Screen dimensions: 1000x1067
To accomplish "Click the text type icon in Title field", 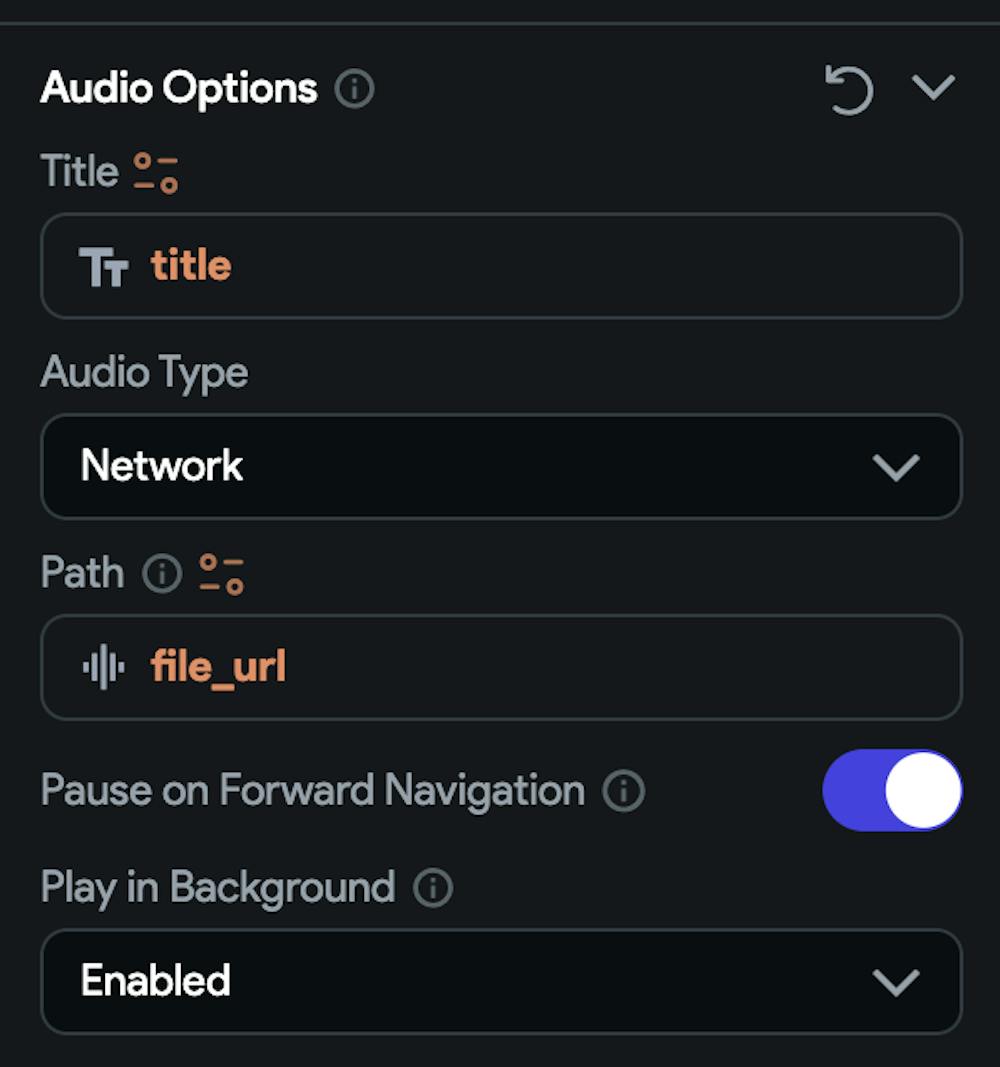I will (104, 267).
